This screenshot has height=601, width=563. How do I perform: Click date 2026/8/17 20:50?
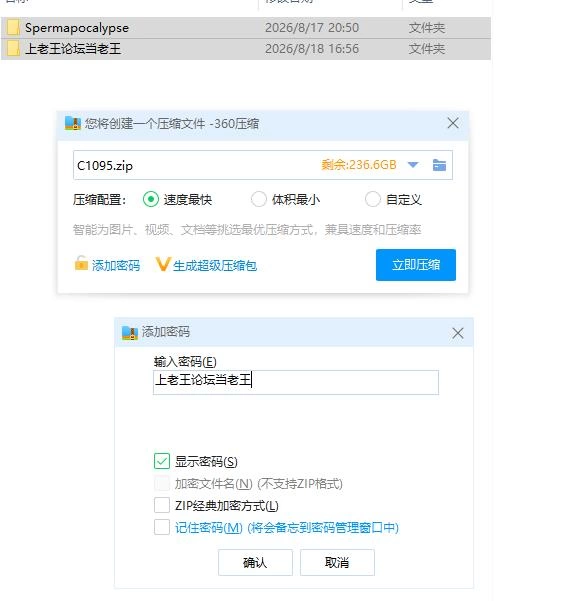click(x=312, y=28)
